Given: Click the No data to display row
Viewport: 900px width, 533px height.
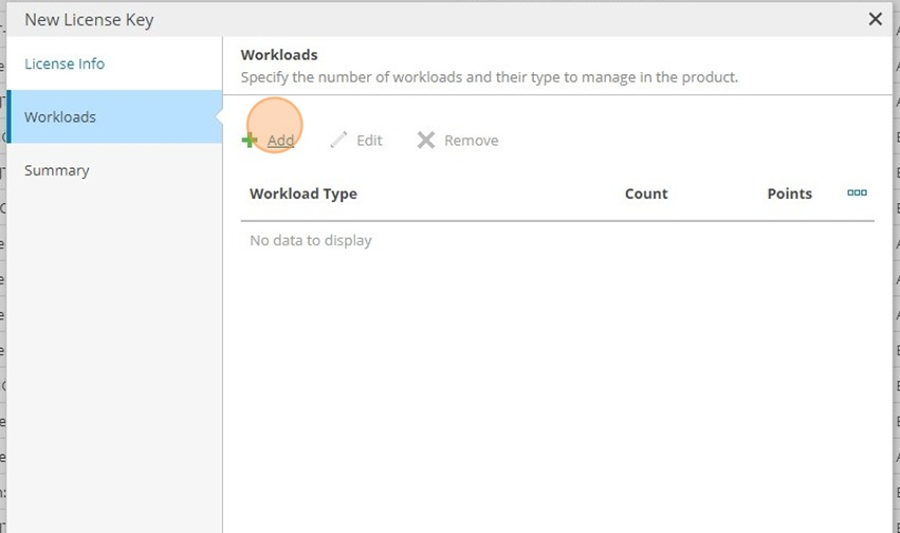Looking at the screenshot, I should click(557, 240).
